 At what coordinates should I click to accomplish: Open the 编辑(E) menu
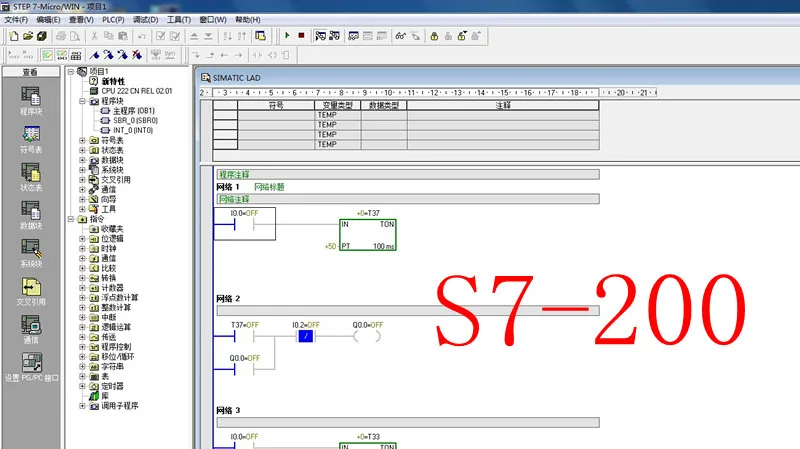point(48,19)
